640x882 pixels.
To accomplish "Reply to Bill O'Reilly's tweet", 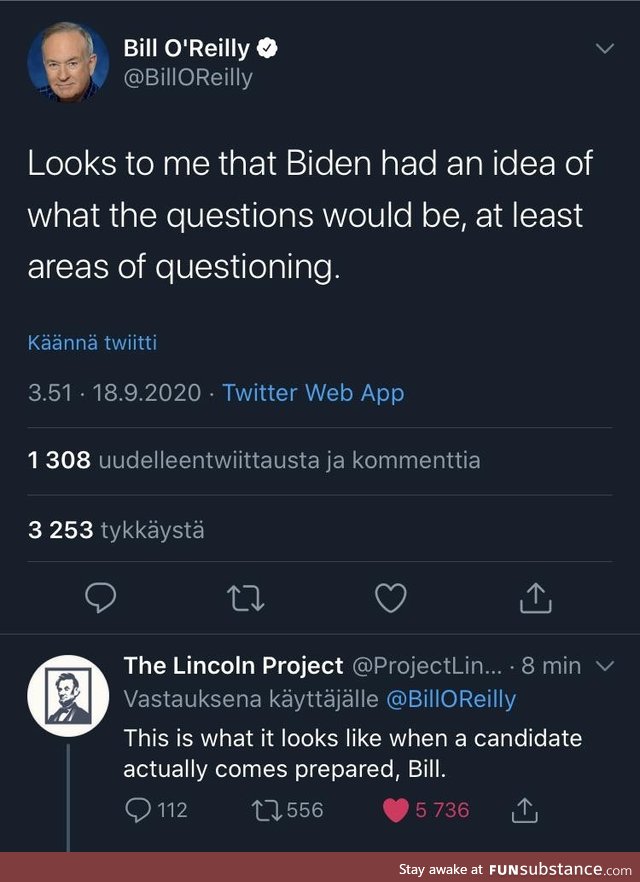I will (x=103, y=597).
